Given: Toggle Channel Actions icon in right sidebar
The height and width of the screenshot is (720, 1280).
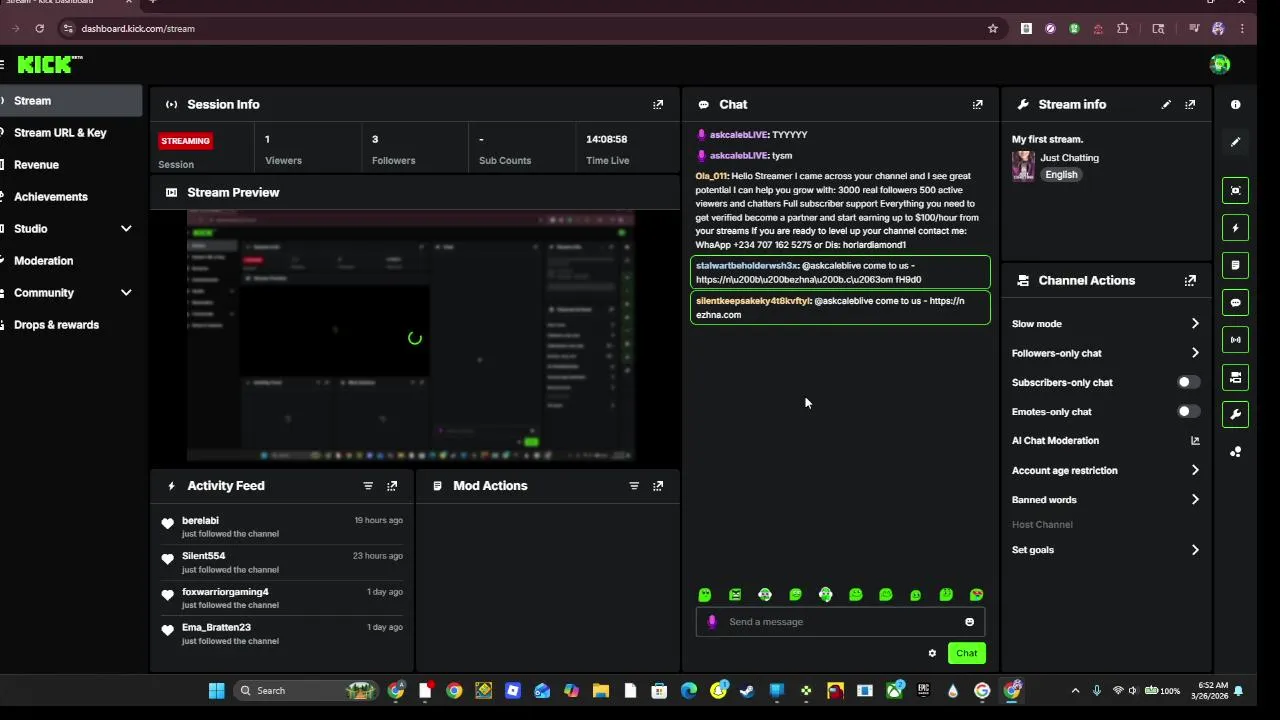Looking at the screenshot, I should [1236, 377].
